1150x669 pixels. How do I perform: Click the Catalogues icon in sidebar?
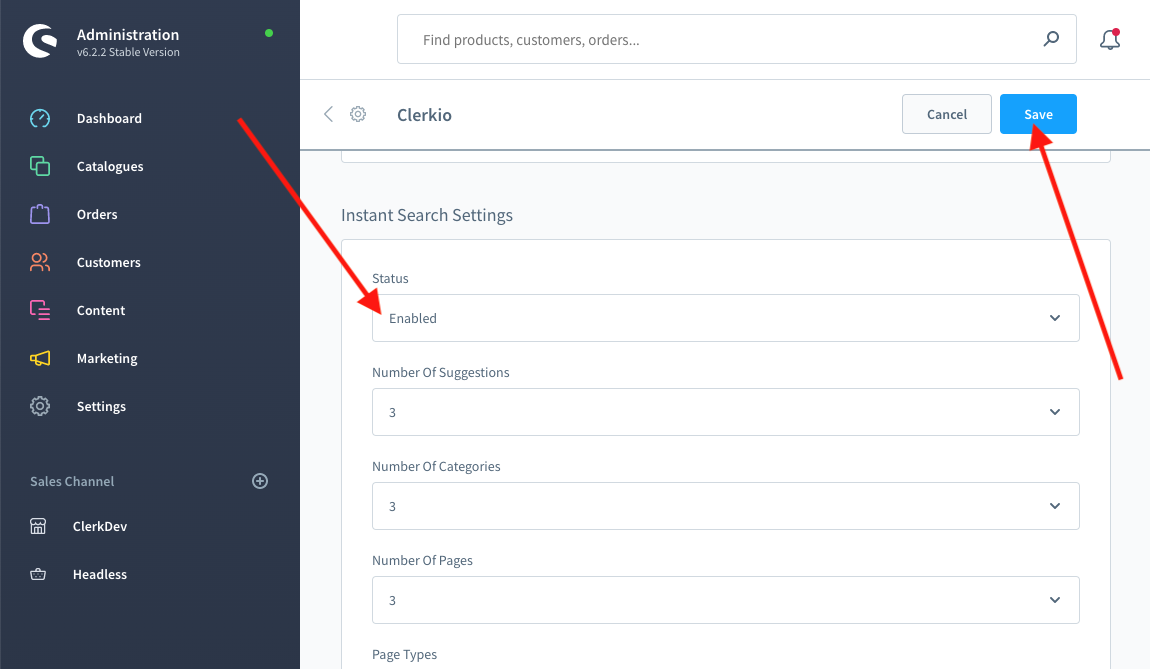pyautogui.click(x=40, y=166)
